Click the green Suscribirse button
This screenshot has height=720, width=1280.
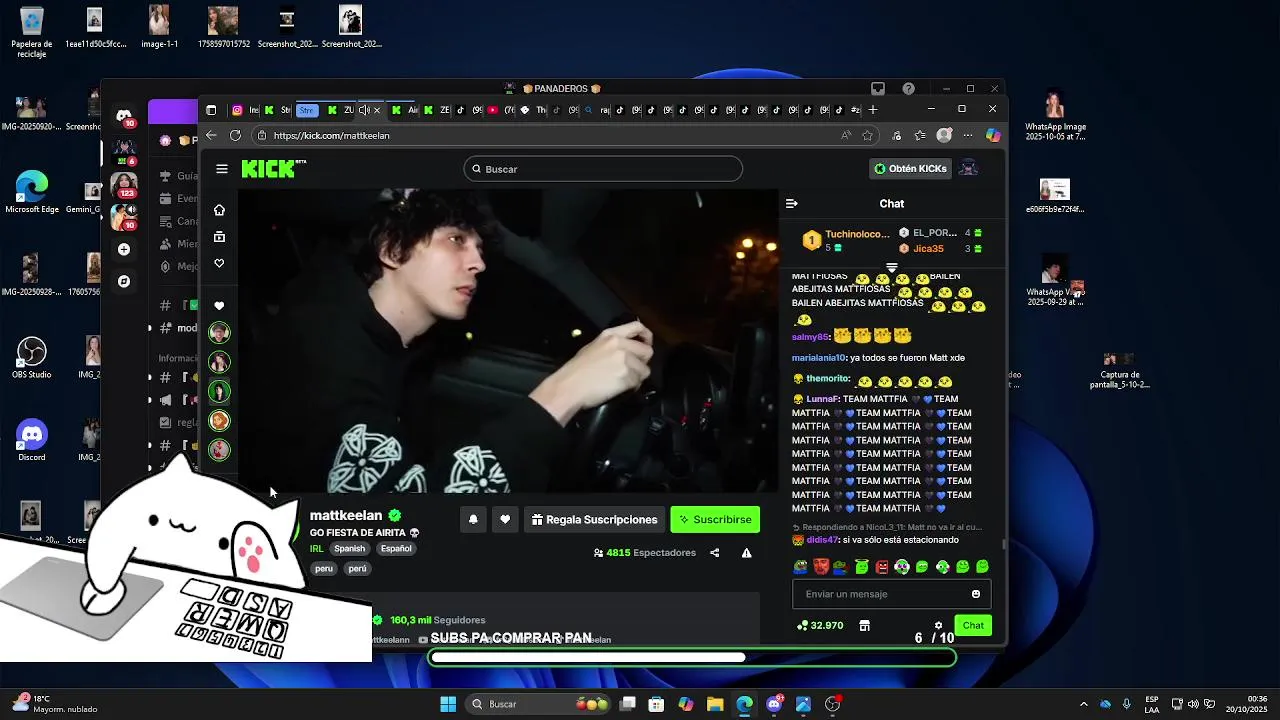pyautogui.click(x=715, y=519)
